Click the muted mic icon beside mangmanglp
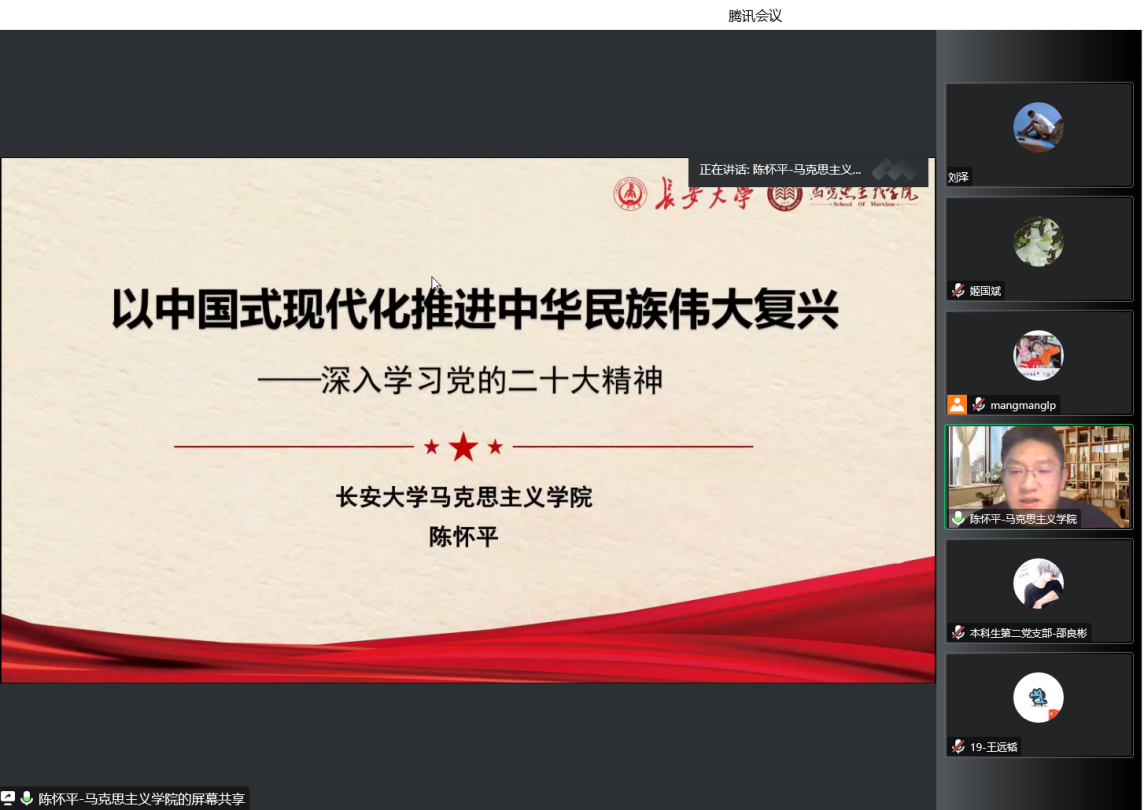This screenshot has width=1144, height=810. pos(979,405)
